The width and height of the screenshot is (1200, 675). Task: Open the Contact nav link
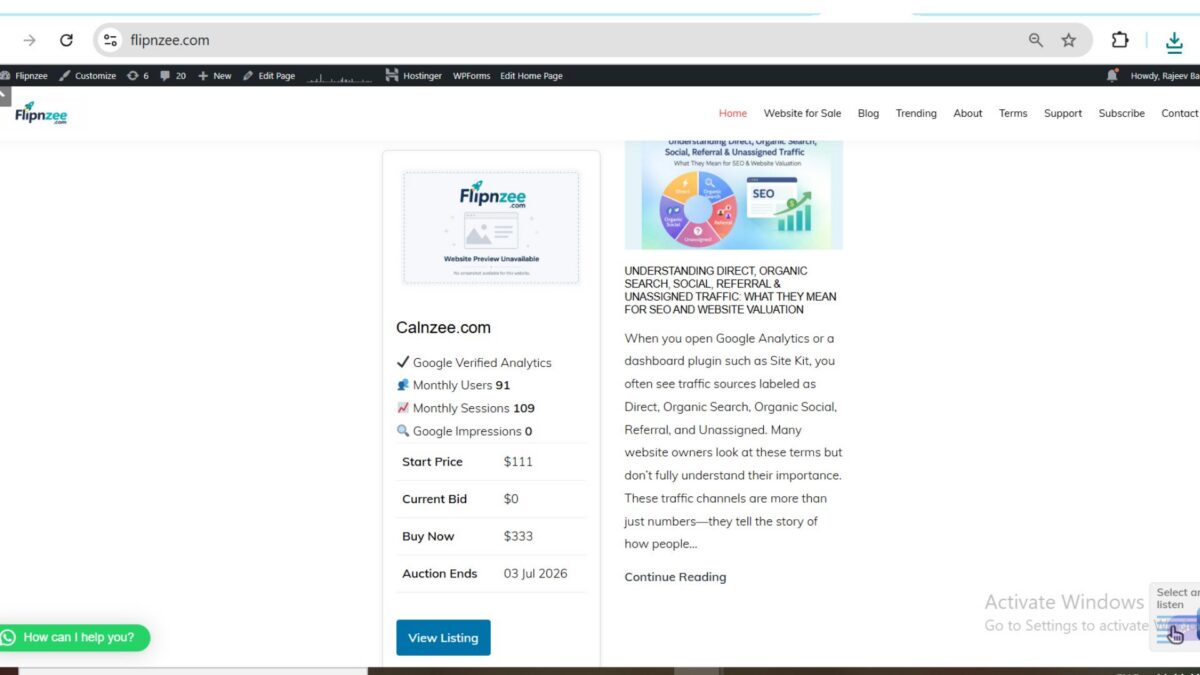(x=1180, y=113)
